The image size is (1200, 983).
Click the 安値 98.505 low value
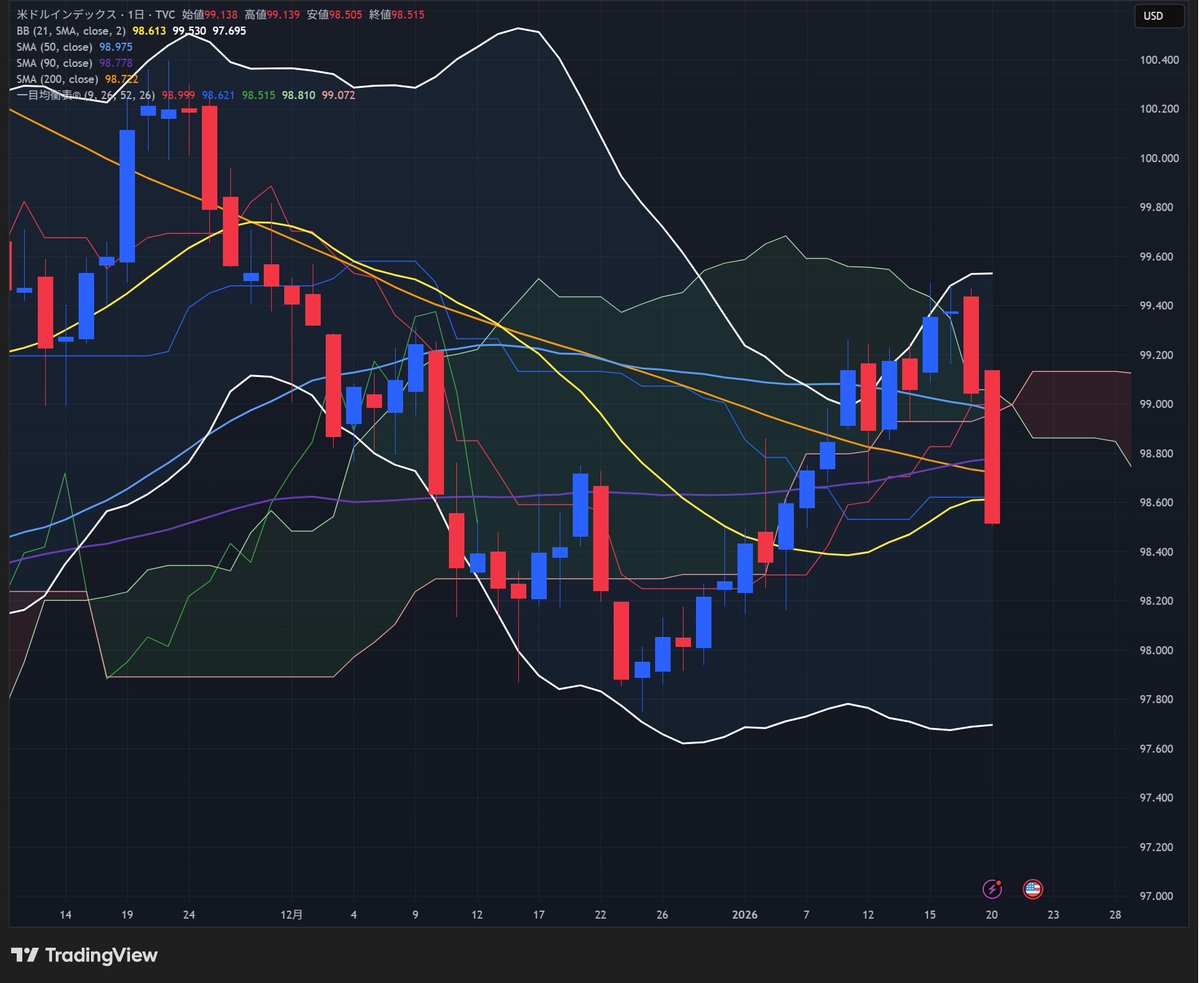tap(335, 16)
